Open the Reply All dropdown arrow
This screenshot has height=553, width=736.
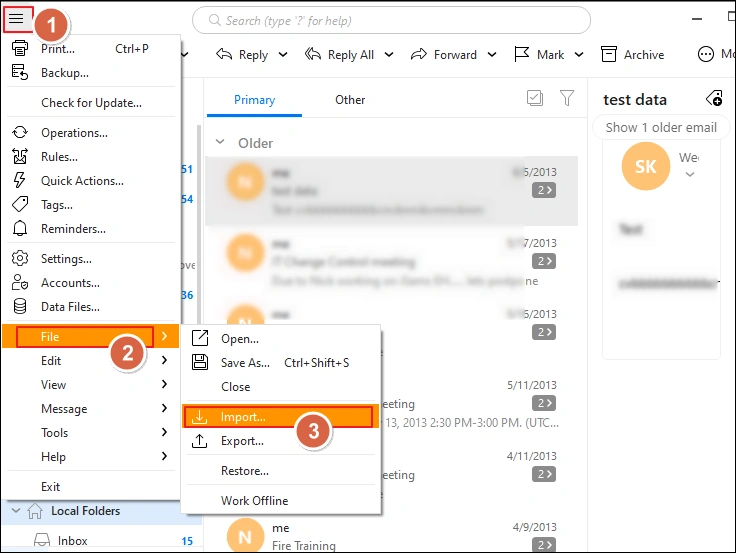tap(389, 55)
